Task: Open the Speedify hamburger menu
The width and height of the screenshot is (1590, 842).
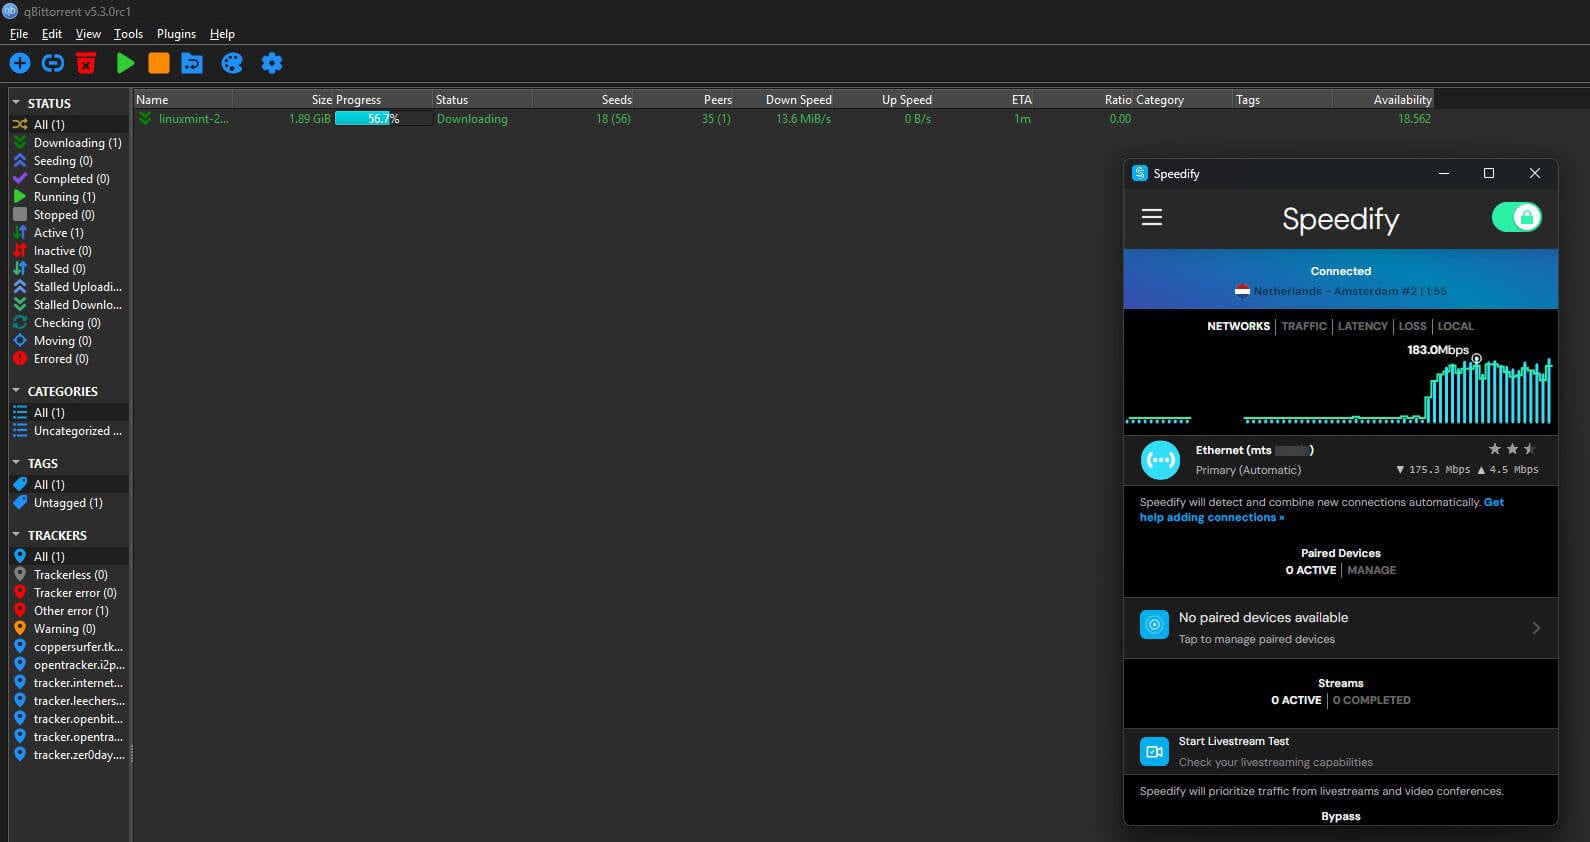Action: 1152,217
